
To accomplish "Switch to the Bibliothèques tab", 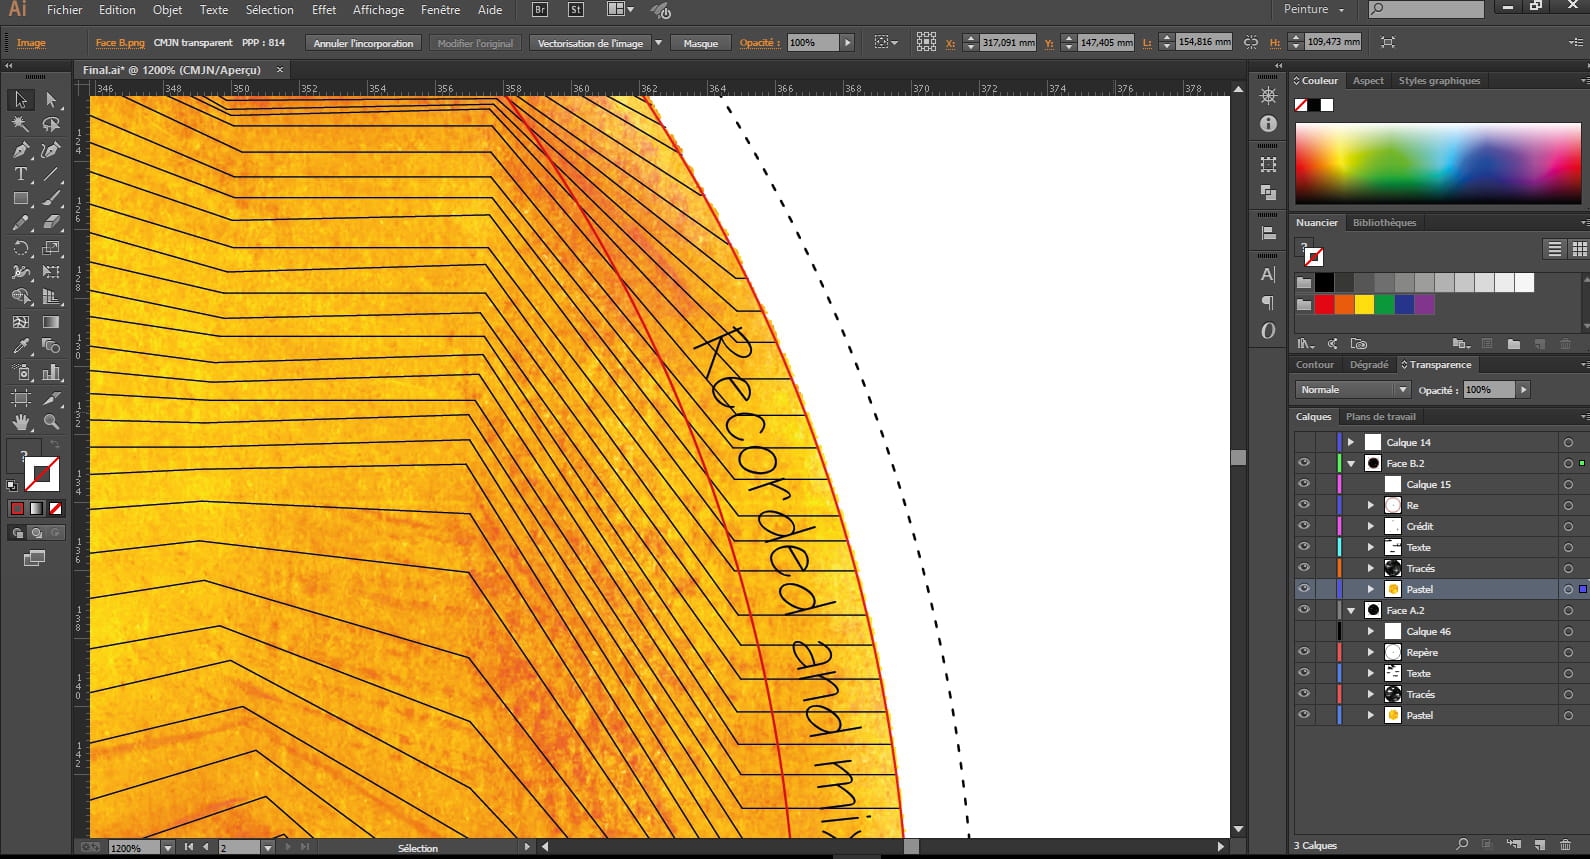I will click(x=1384, y=223).
